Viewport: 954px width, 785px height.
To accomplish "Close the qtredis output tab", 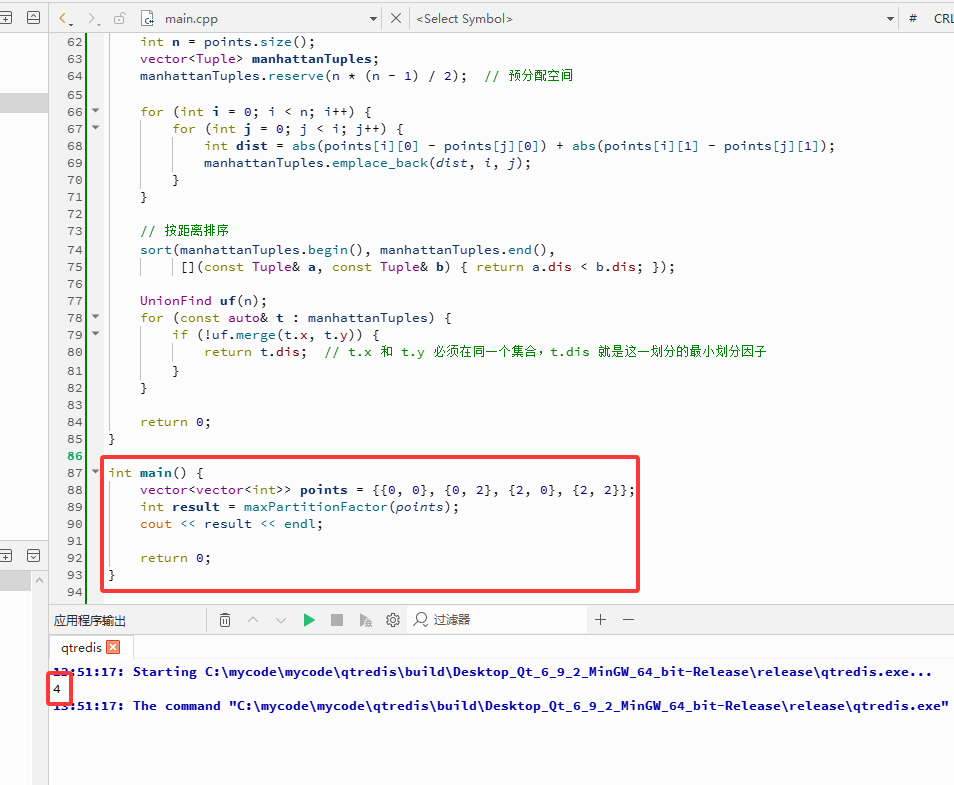I will tap(113, 647).
